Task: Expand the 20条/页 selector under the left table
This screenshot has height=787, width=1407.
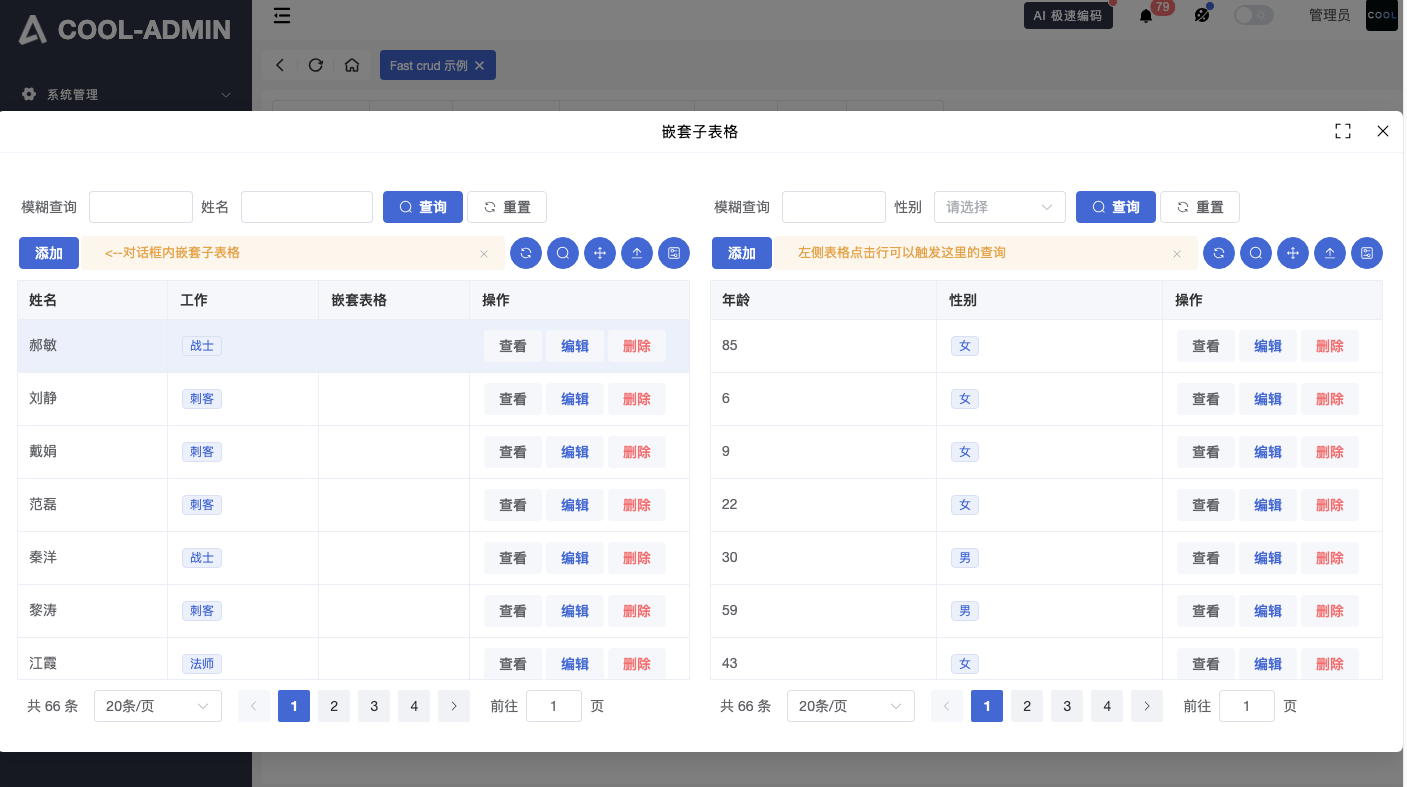Action: tap(158, 706)
